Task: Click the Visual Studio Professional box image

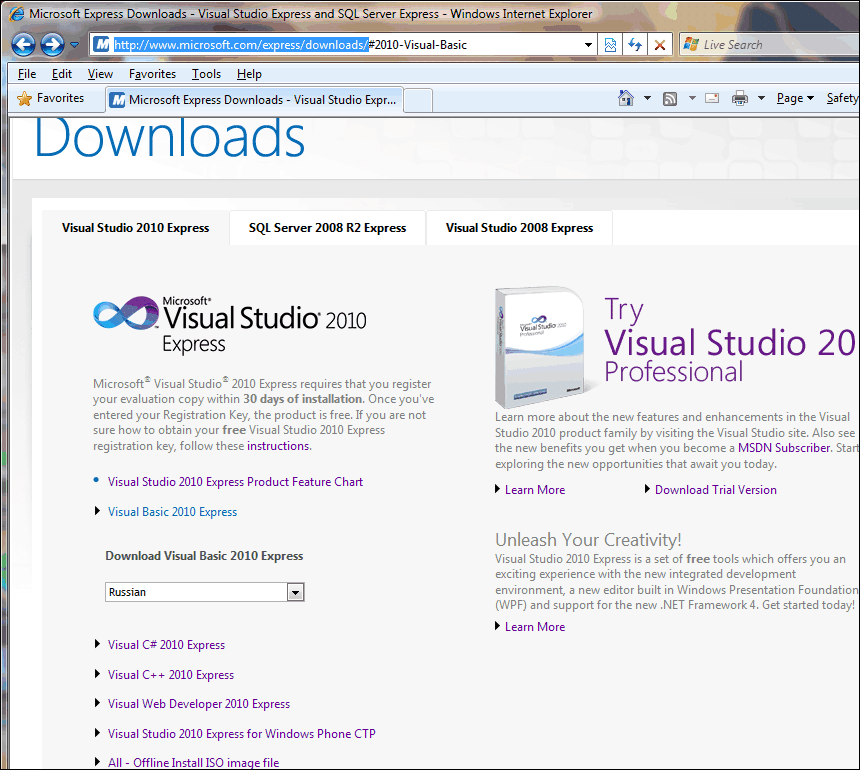Action: click(540, 347)
